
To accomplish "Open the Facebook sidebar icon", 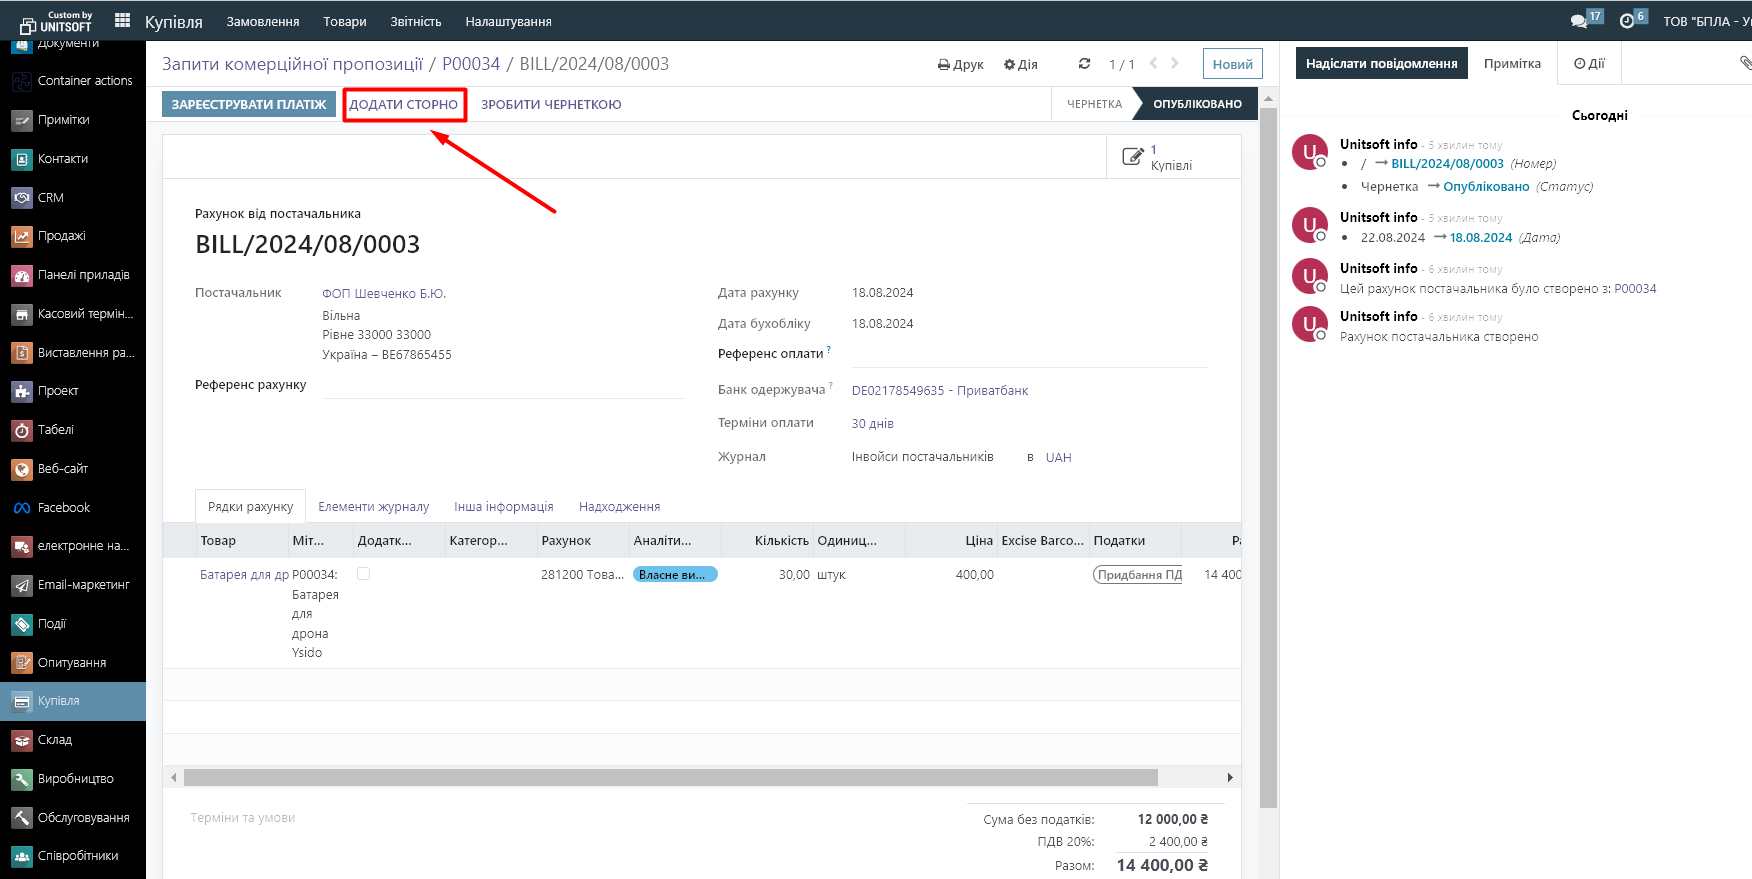I will 22,508.
